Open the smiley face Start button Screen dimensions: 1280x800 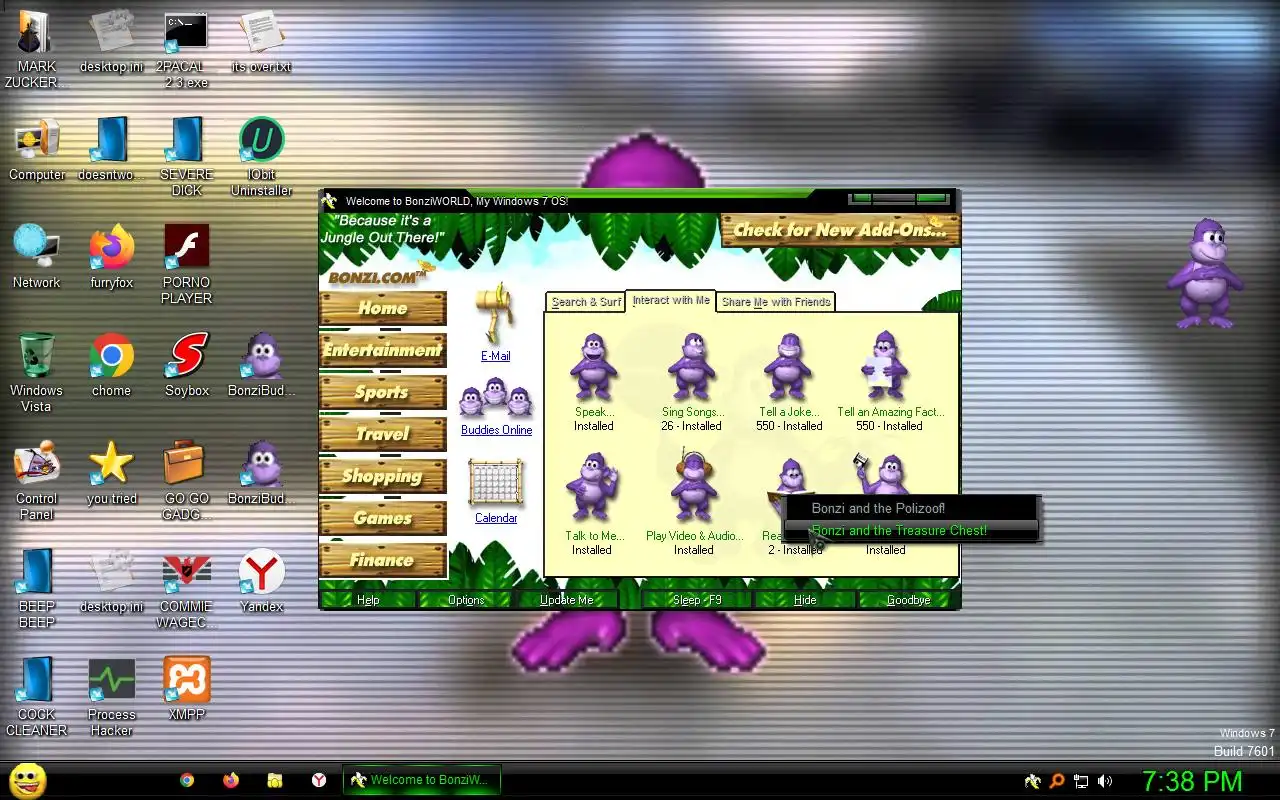pos(28,780)
